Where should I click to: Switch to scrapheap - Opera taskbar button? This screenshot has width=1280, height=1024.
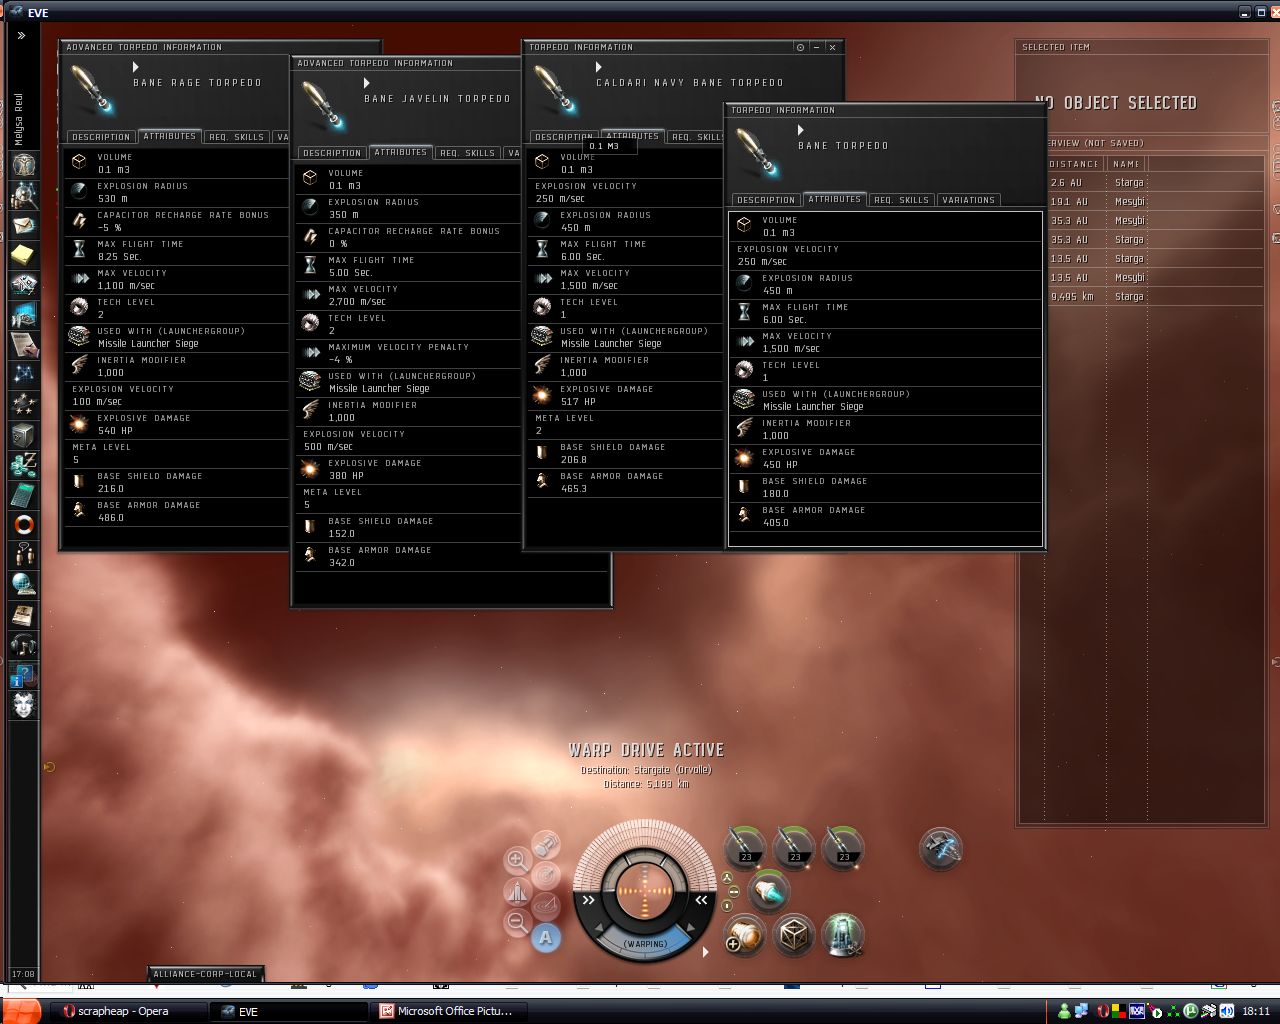tap(129, 1011)
